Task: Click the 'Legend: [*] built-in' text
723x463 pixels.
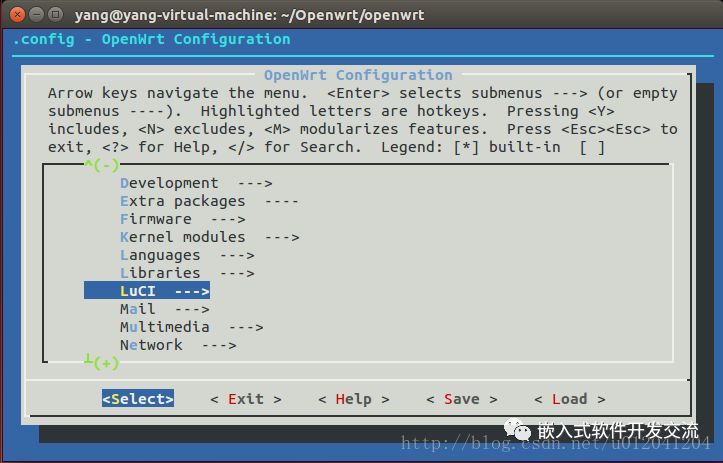Action: tap(471, 148)
